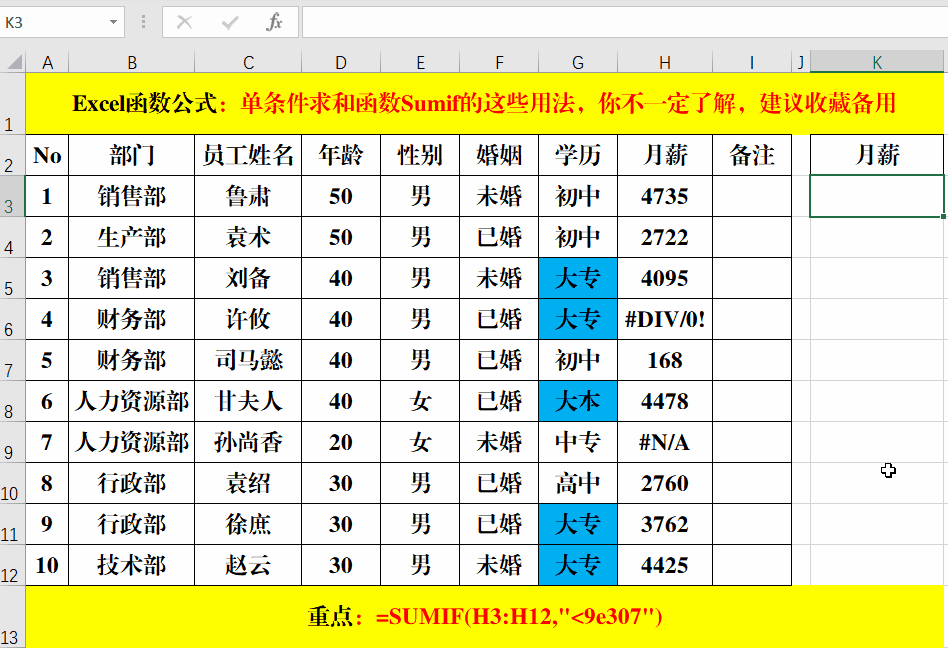Select column F header
948x648 pixels.
(x=499, y=62)
